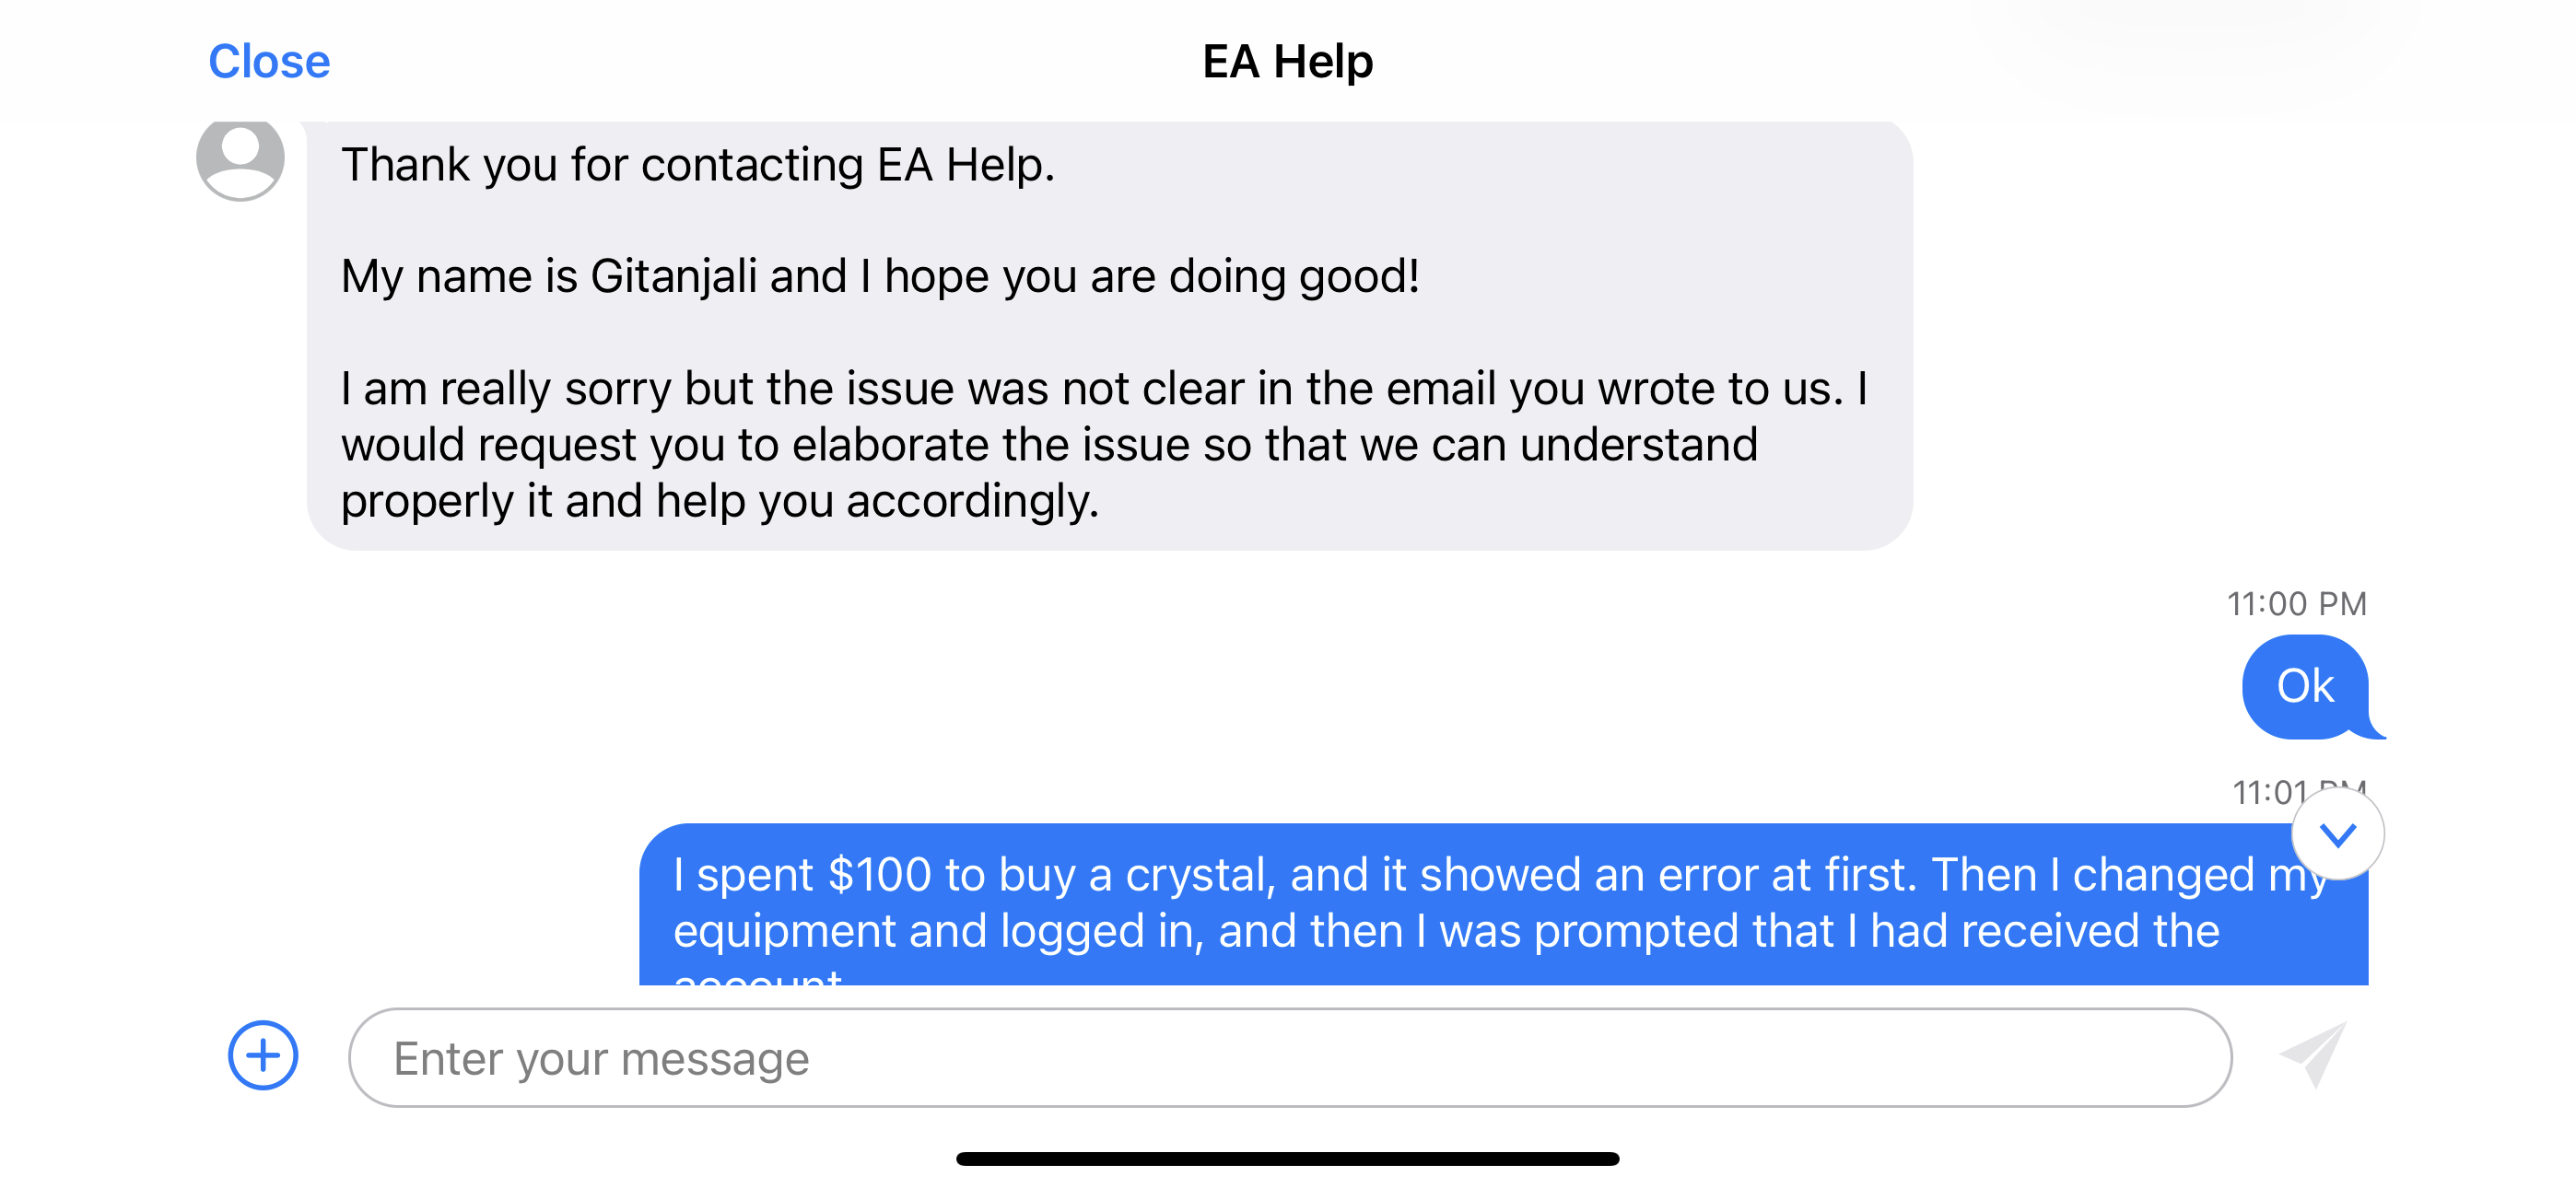Viewport: 2576px width, 1188px height.
Task: Focus the 'Enter your message' field
Action: (x=1290, y=1058)
